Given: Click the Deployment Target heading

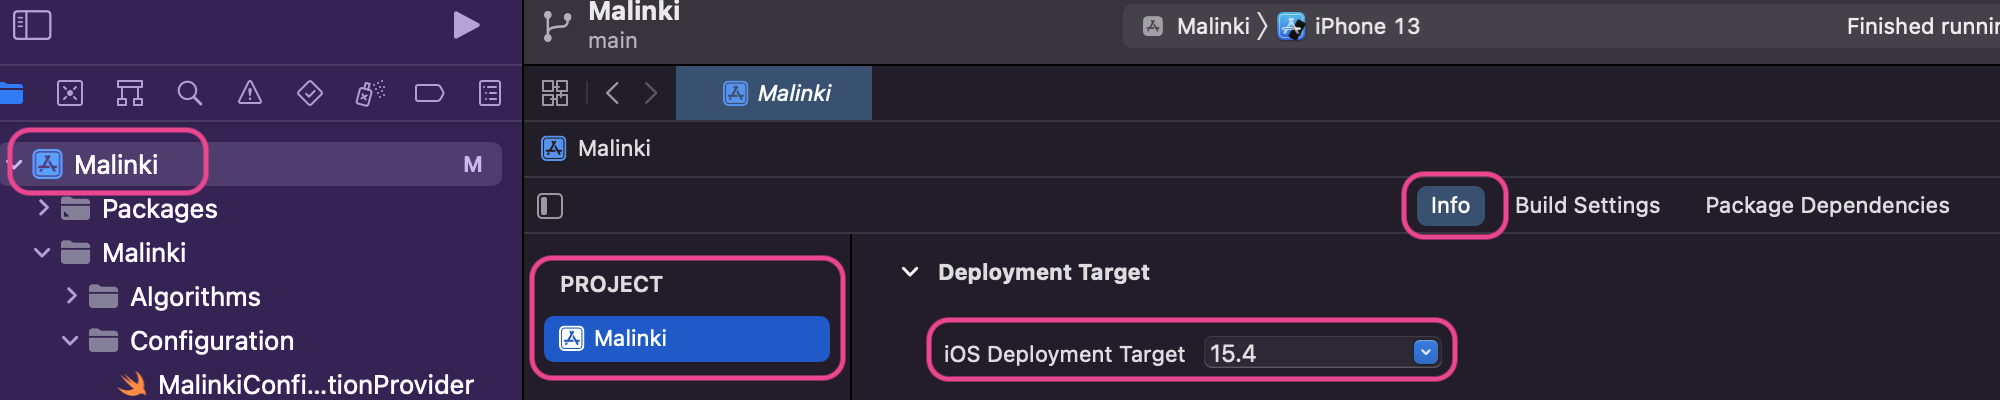Looking at the screenshot, I should (1043, 272).
